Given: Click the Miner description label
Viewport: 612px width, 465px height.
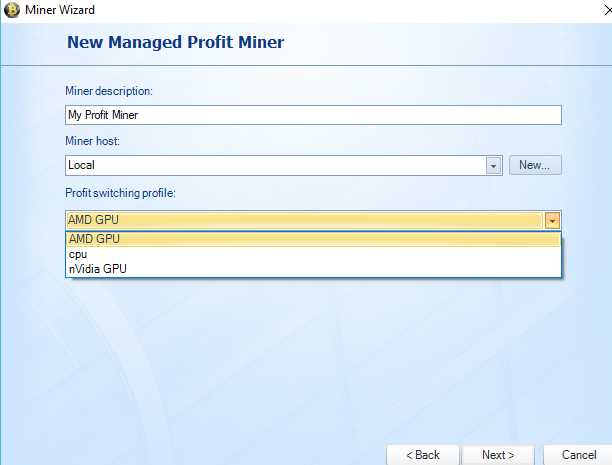Looking at the screenshot, I should 109,91.
